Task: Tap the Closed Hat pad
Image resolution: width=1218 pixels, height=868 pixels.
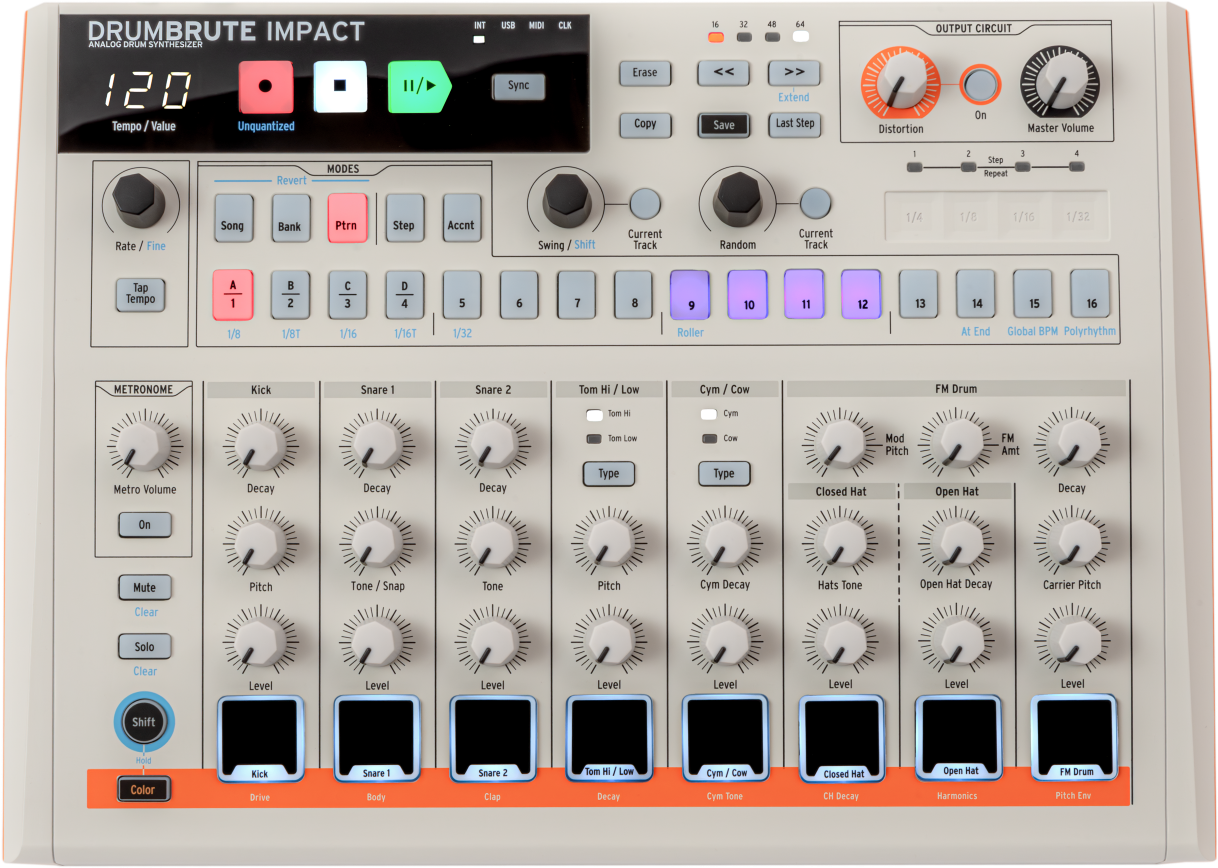Action: [x=840, y=736]
